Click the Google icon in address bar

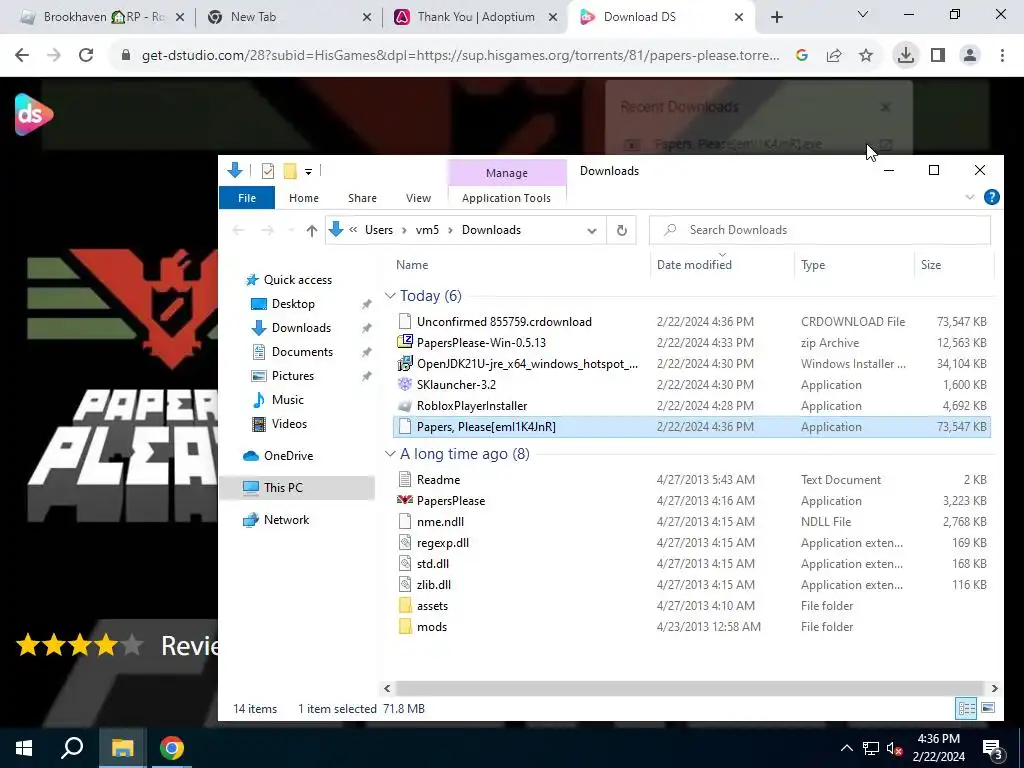pyautogui.click(x=802, y=56)
